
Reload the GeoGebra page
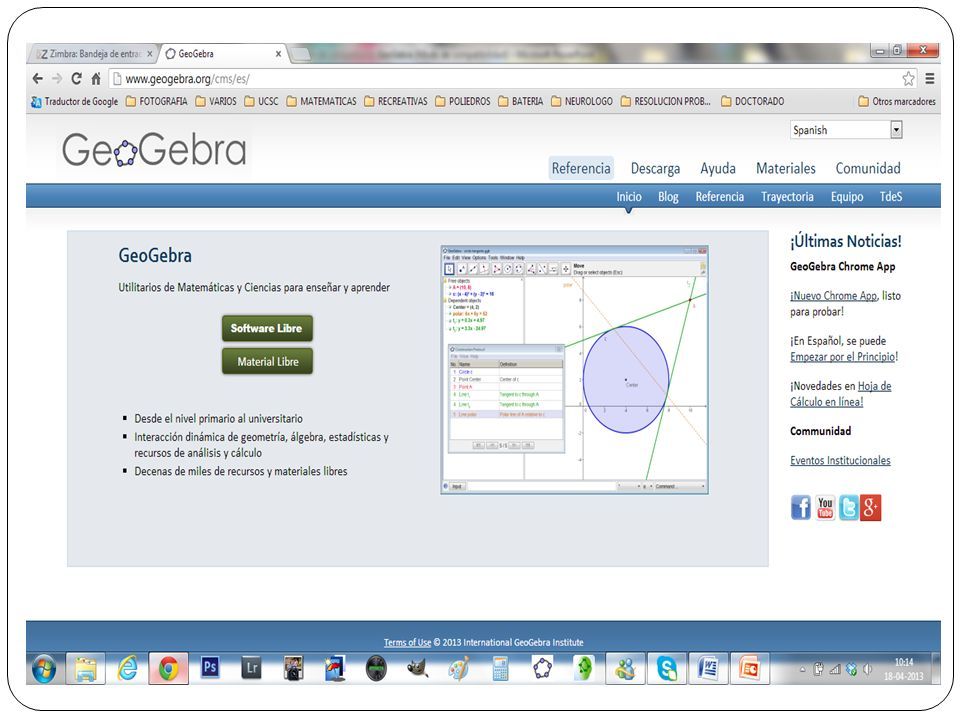point(77,78)
